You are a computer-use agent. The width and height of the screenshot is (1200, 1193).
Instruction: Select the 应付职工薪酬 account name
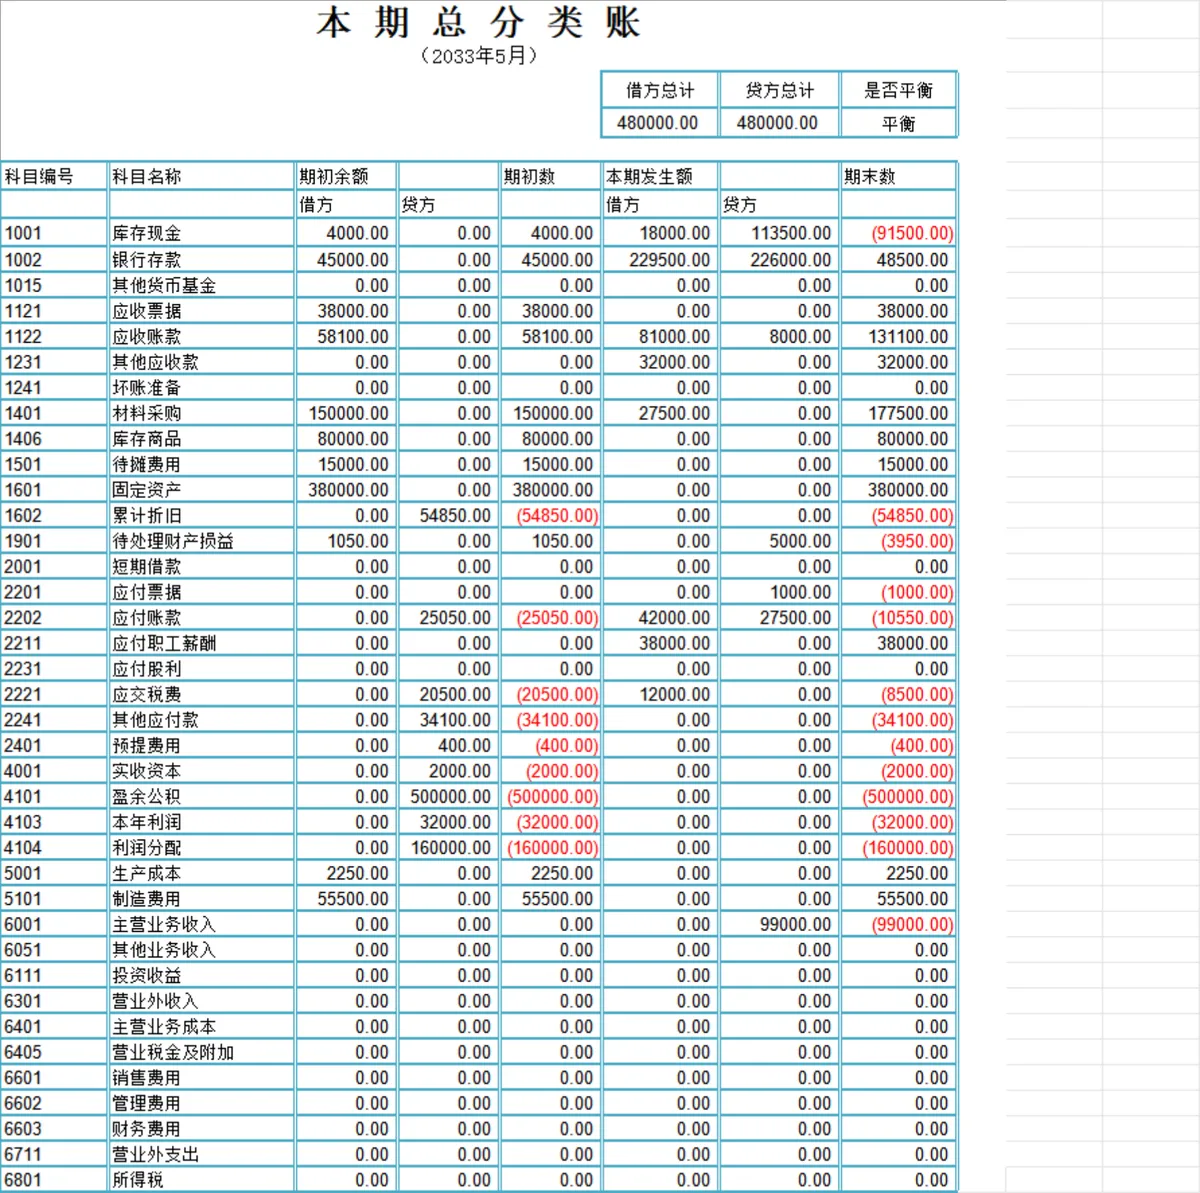pos(164,643)
